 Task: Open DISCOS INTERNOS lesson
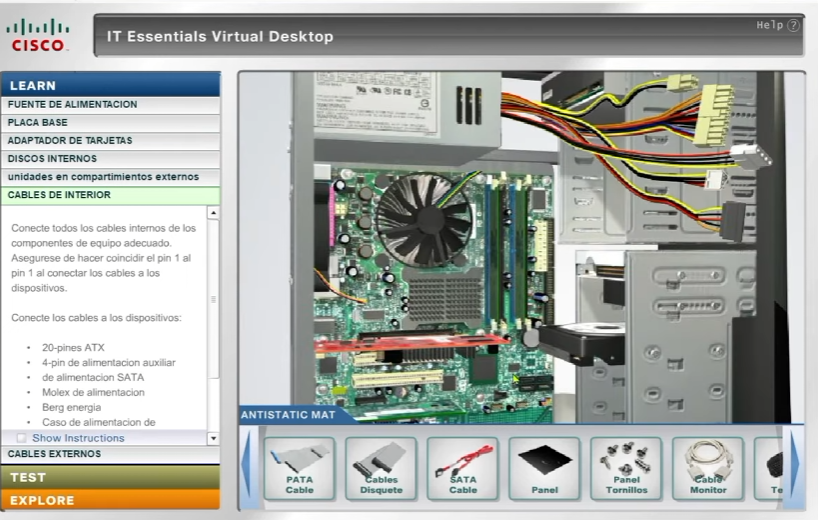click(111, 159)
